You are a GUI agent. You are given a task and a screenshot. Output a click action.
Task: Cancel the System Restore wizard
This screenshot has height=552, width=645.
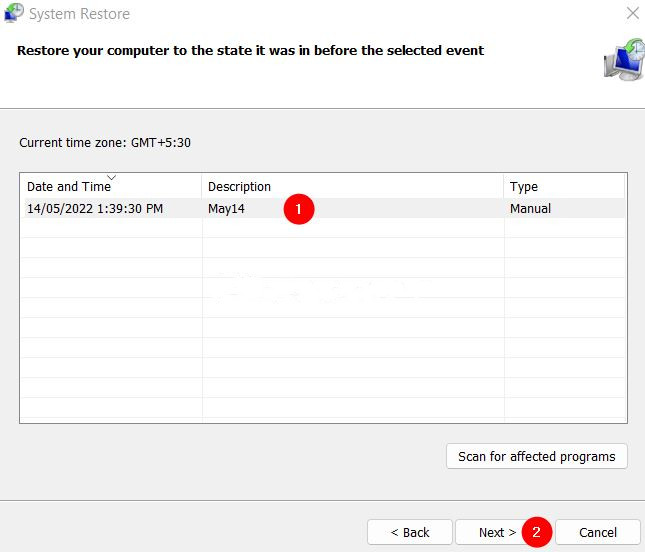tap(598, 532)
